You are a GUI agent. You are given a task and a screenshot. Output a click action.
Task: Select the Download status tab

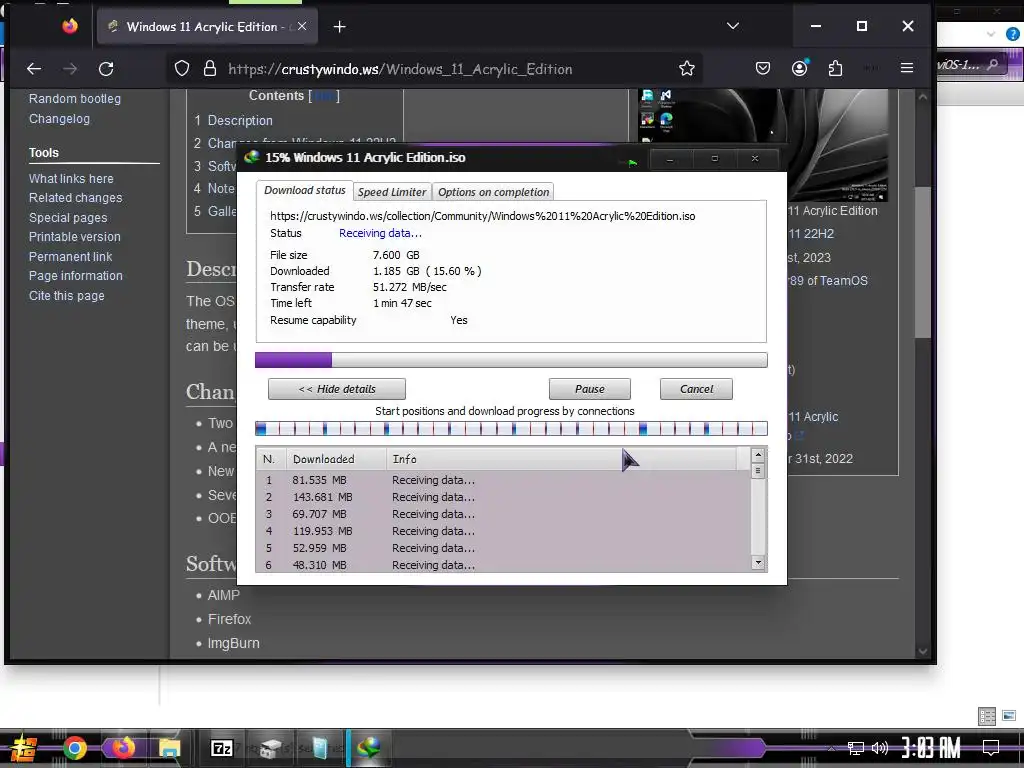pos(304,190)
